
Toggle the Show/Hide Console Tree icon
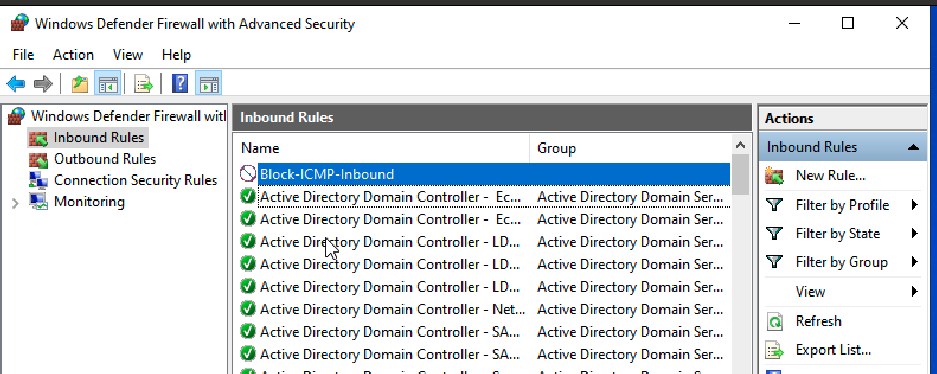click(x=108, y=84)
